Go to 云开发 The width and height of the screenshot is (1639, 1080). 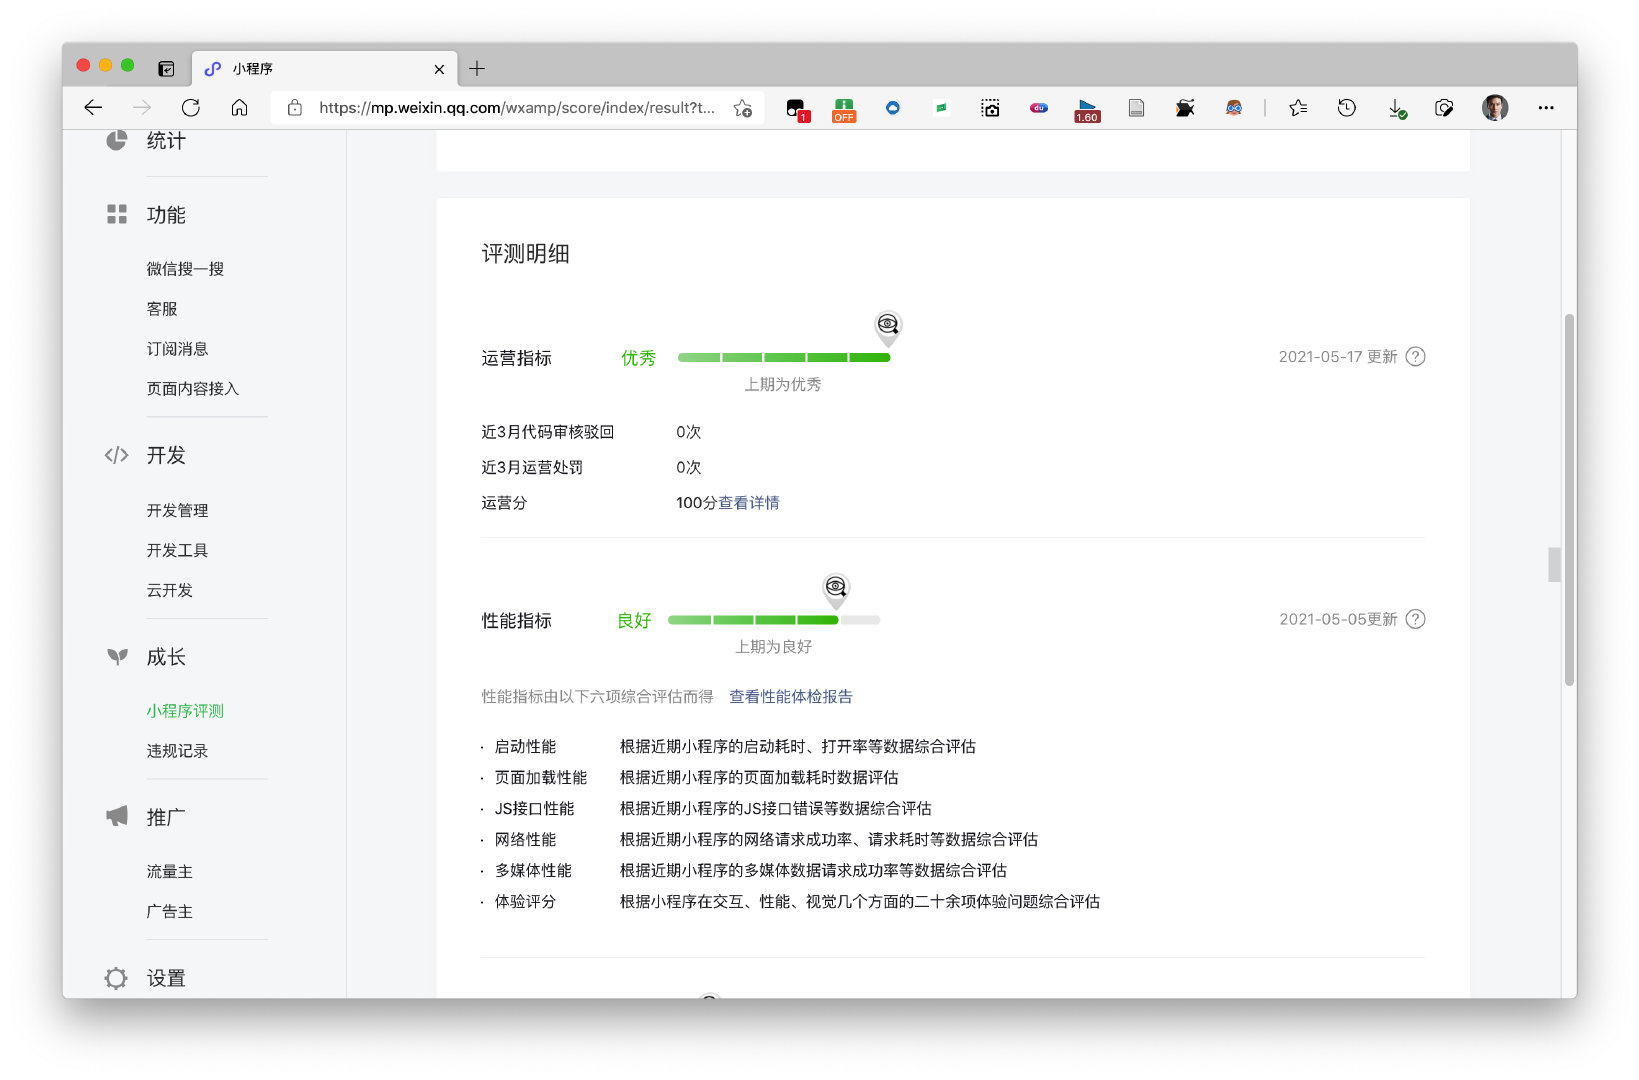[170, 591]
